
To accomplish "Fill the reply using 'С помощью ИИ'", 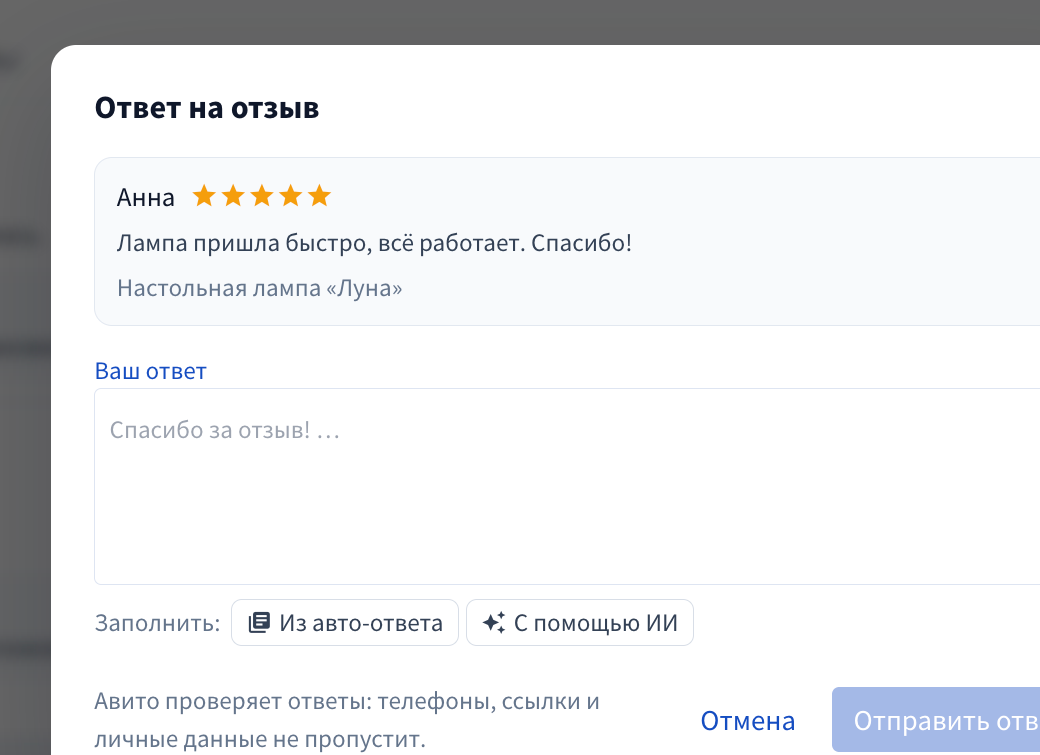I will 580,622.
